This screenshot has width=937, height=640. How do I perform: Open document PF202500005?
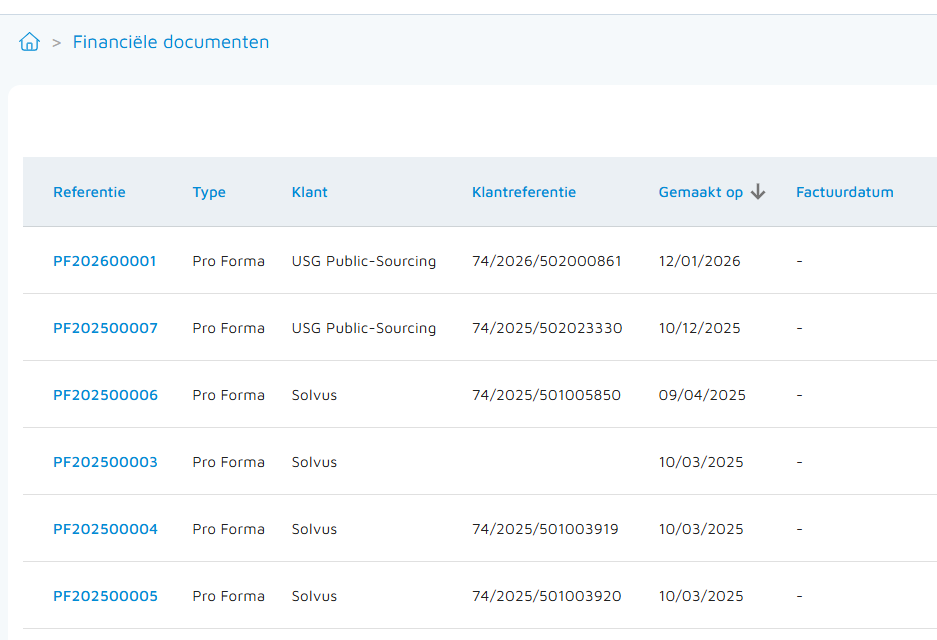(105, 596)
